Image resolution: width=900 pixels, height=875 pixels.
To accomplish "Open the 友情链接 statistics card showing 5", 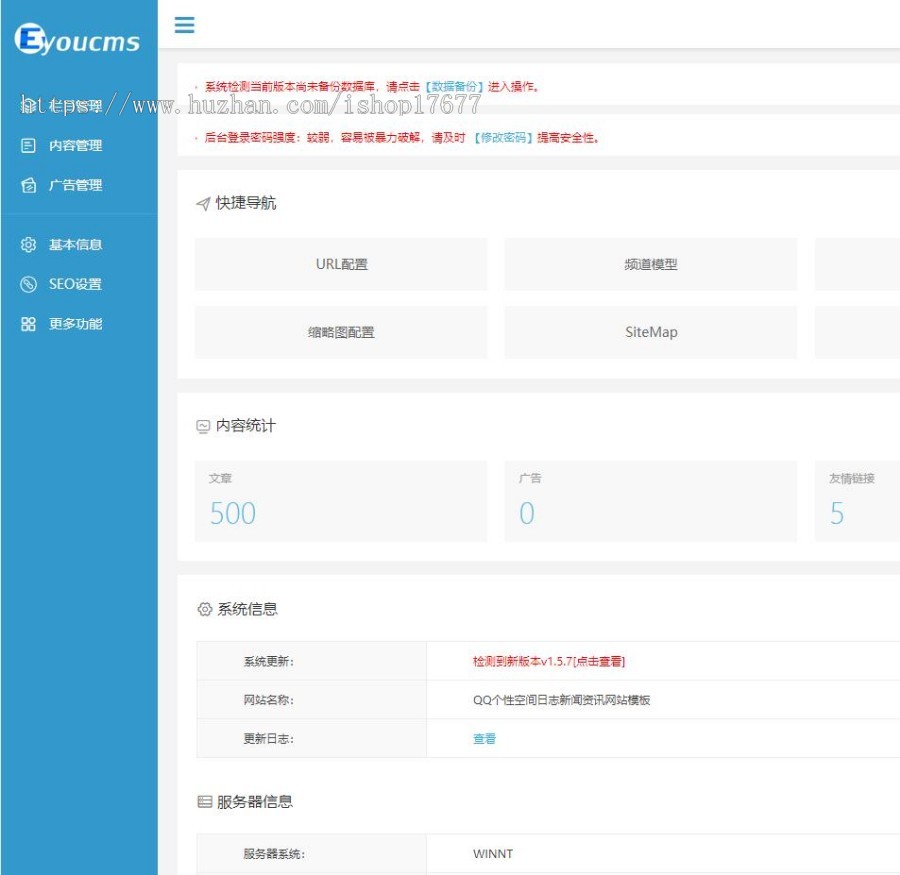I will 858,501.
